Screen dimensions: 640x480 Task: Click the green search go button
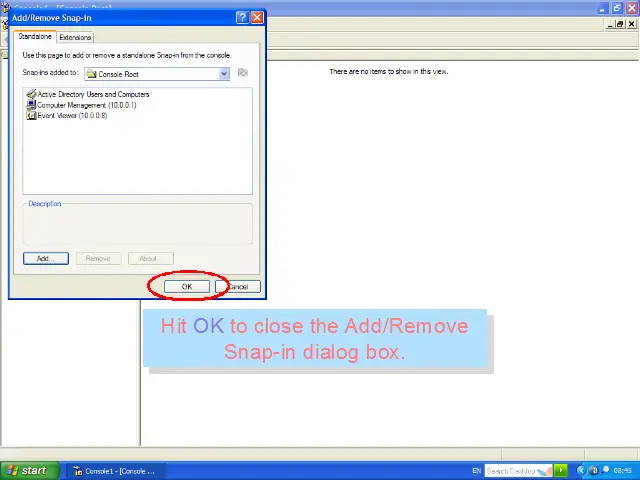pyautogui.click(x=562, y=470)
